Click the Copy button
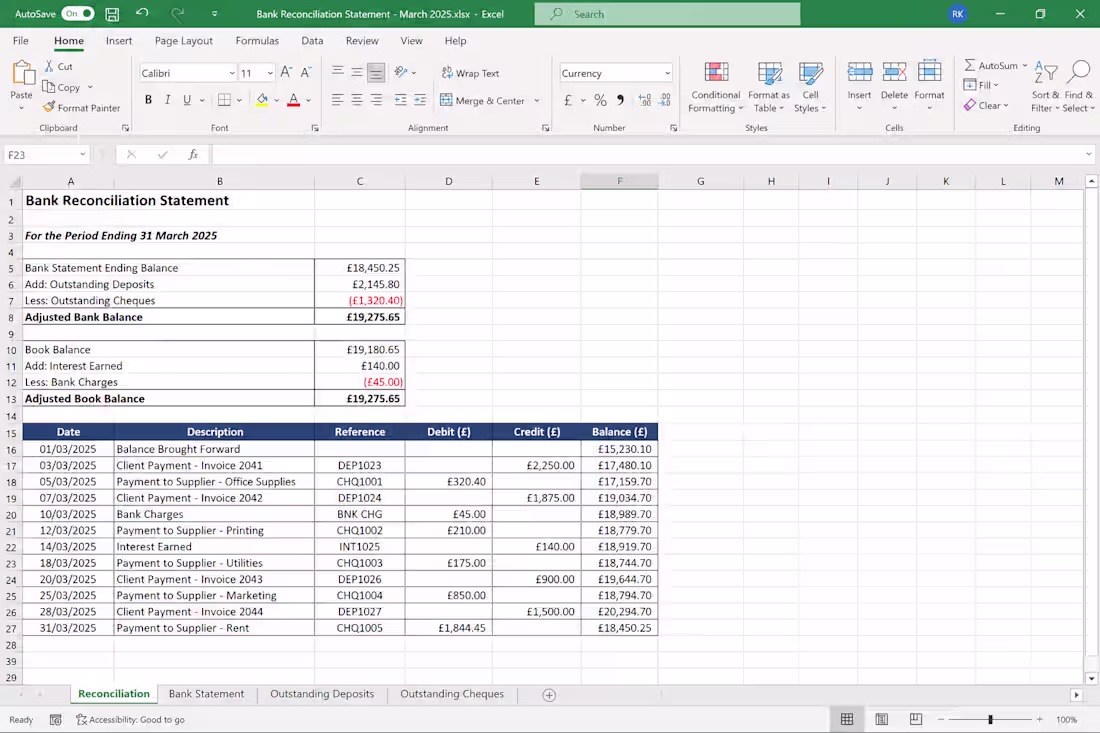Screen dimensions: 1100x733 click(62, 87)
